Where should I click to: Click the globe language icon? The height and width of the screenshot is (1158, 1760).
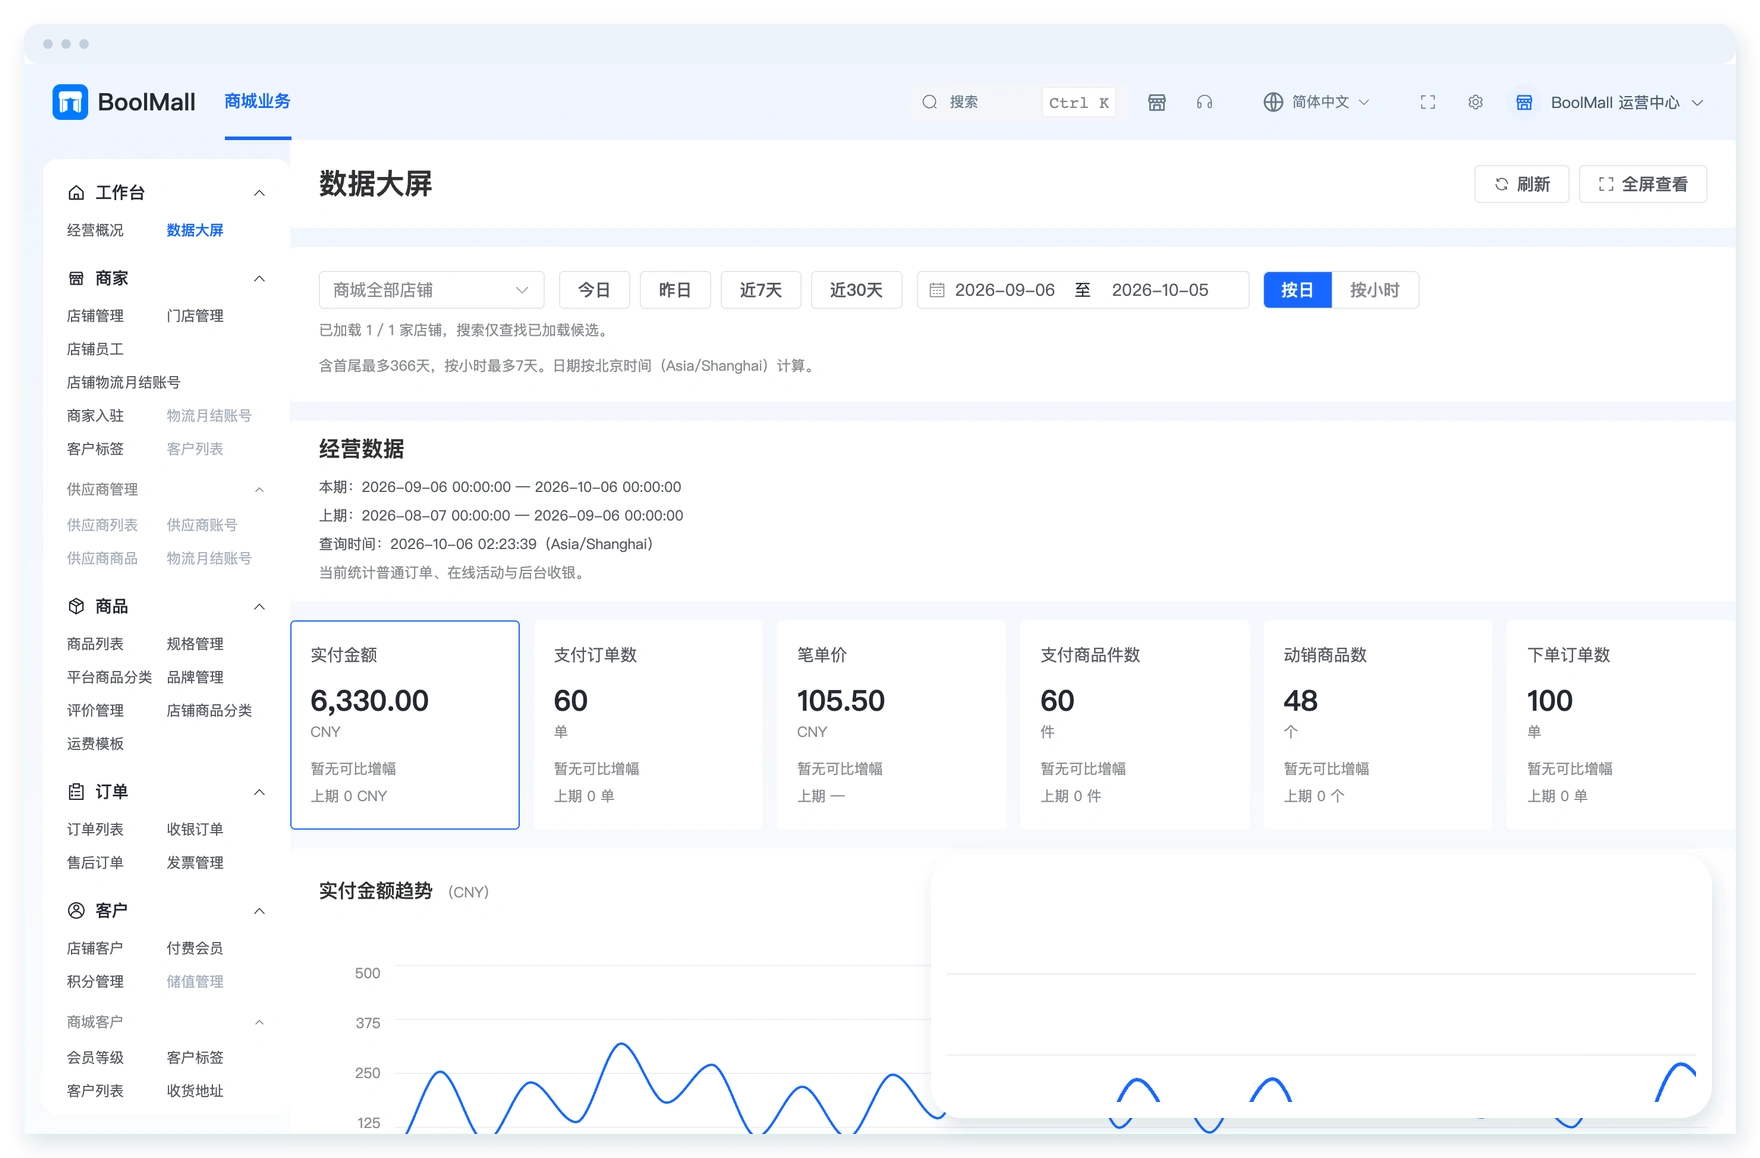coord(1273,102)
